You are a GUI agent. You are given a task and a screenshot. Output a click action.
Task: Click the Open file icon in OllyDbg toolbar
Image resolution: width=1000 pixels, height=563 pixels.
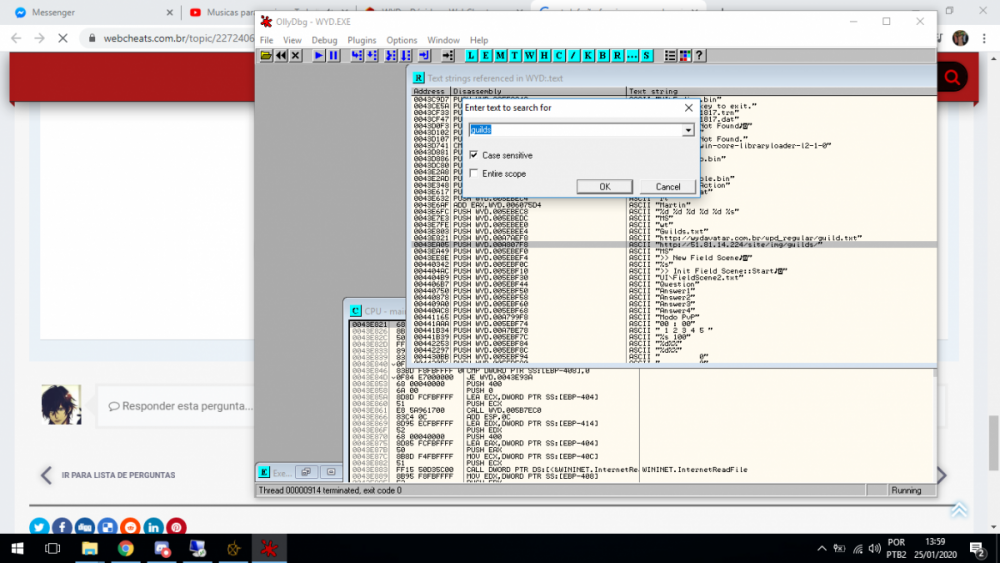pyautogui.click(x=266, y=55)
